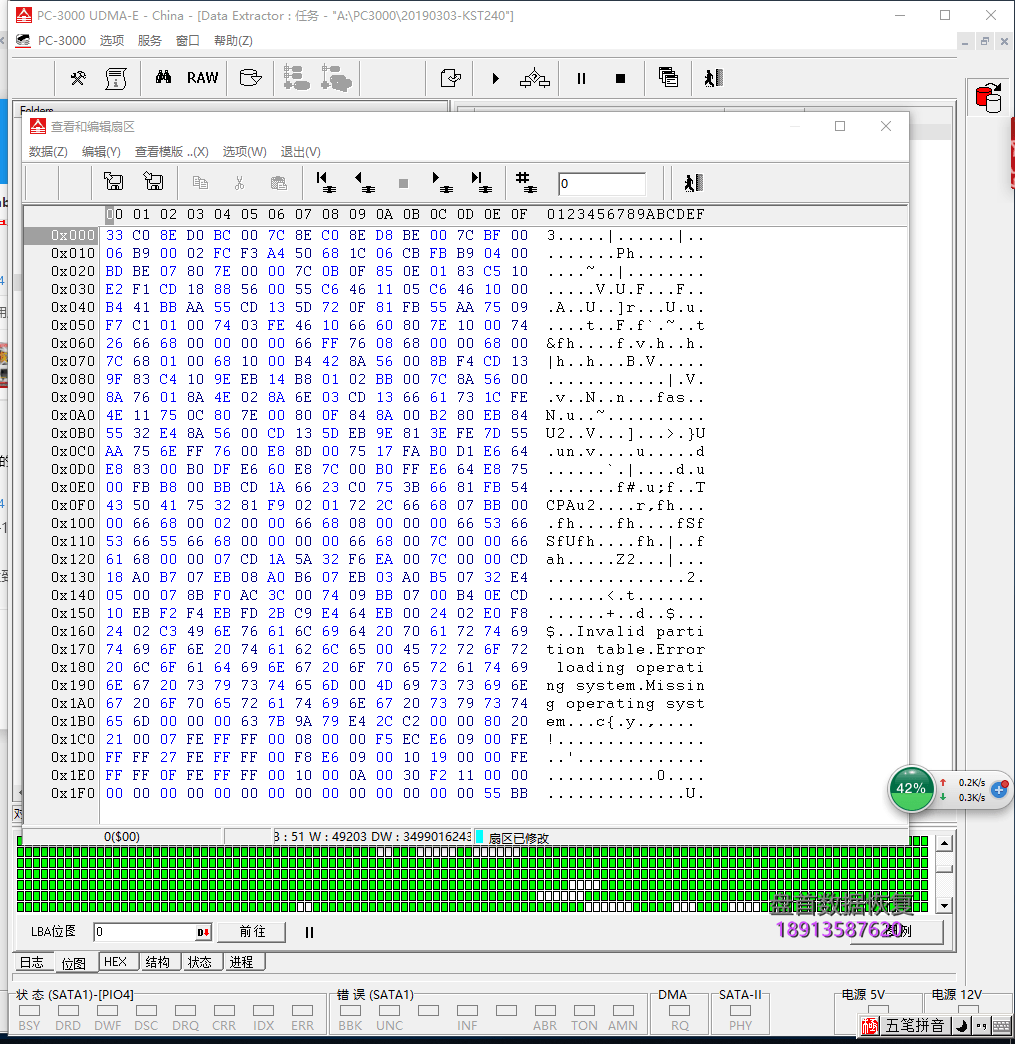This screenshot has height=1044, width=1015.
Task: Open the RAW recovery tool
Action: pyautogui.click(x=202, y=79)
